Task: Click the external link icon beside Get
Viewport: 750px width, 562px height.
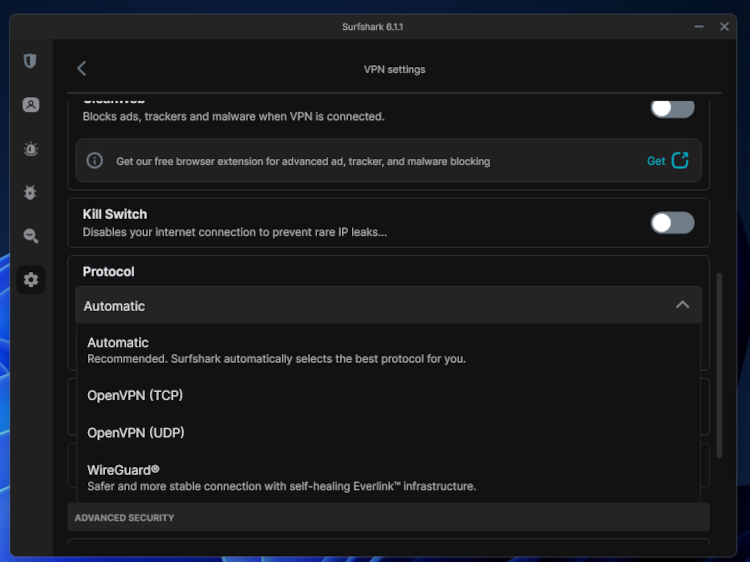Action: pyautogui.click(x=680, y=160)
